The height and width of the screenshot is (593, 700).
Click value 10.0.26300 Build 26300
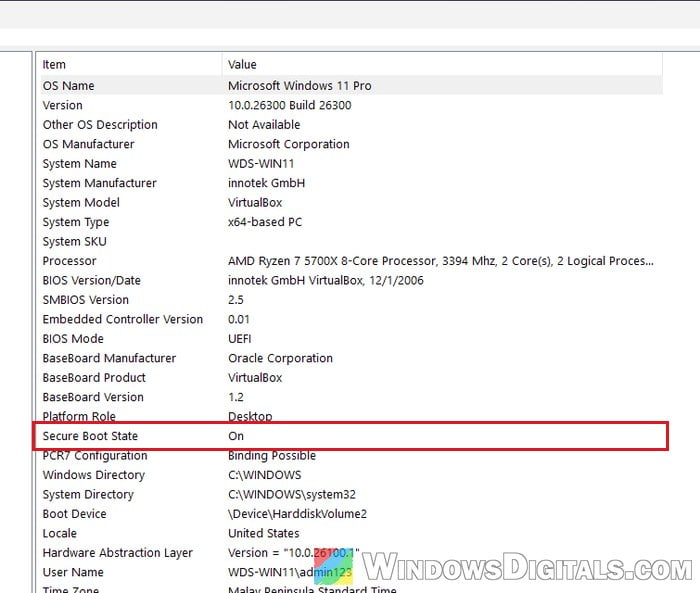290,105
